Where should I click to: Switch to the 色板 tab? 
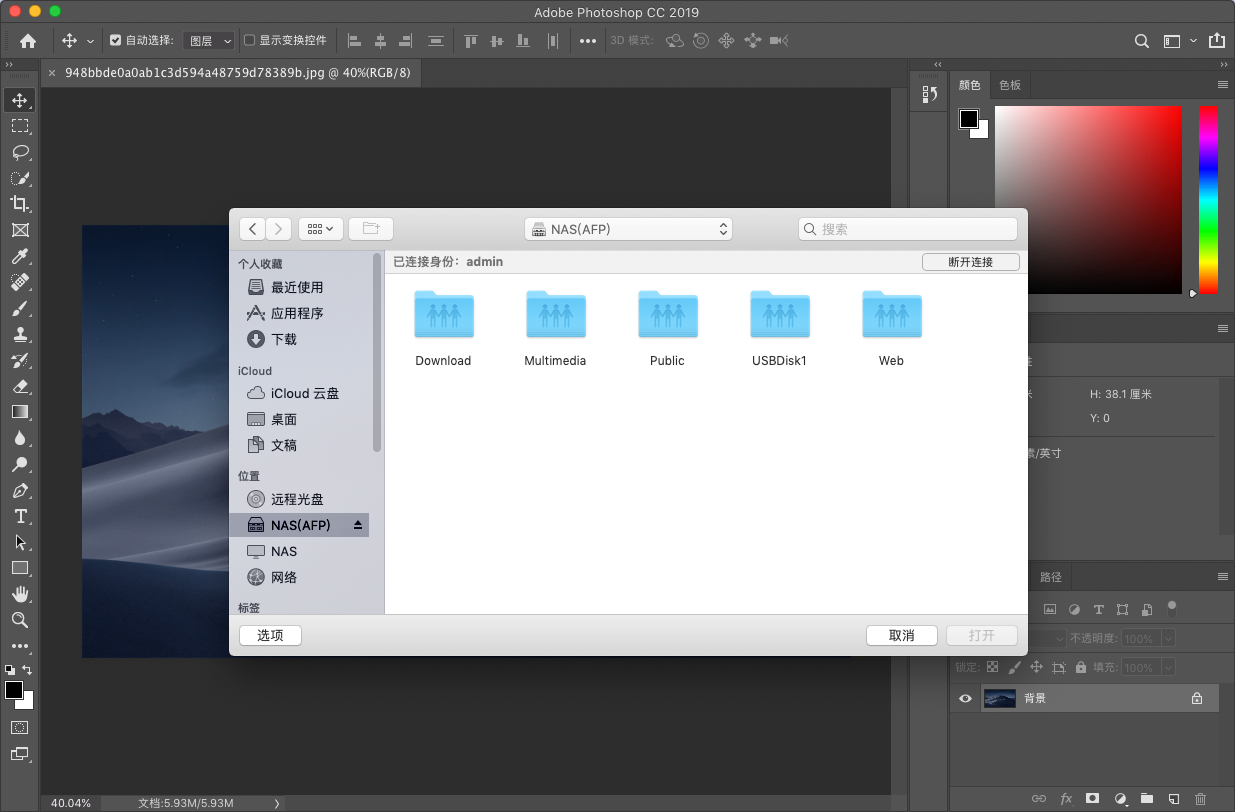coord(1009,84)
